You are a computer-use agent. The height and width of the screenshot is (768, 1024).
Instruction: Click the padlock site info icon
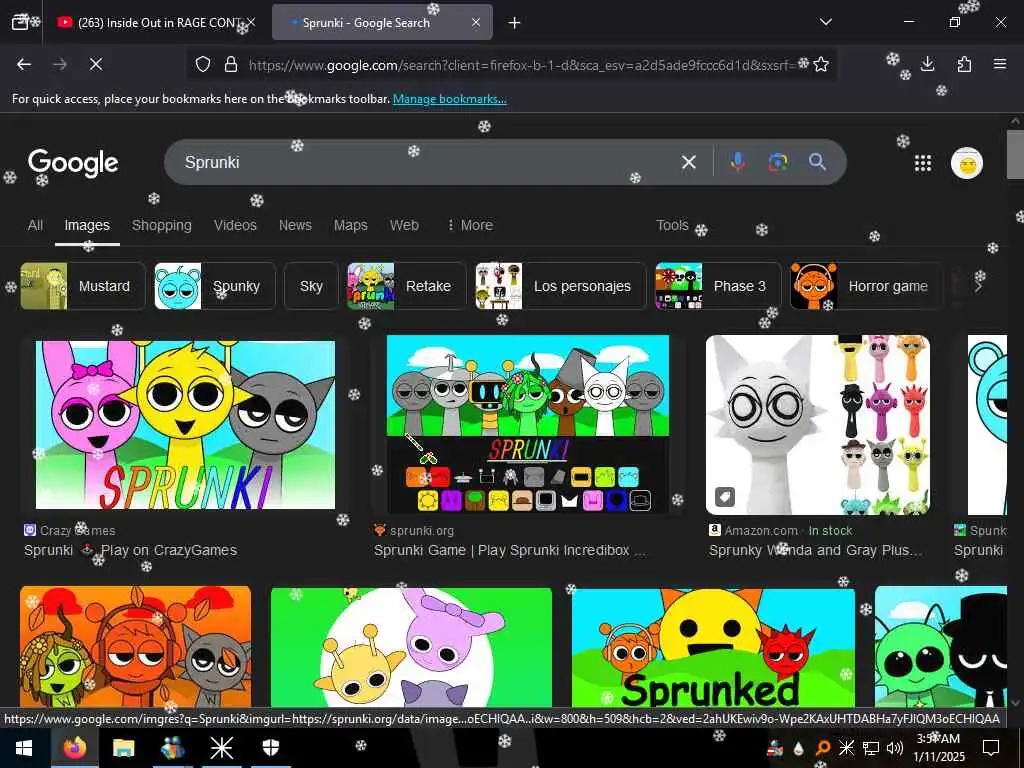pyautogui.click(x=231, y=64)
